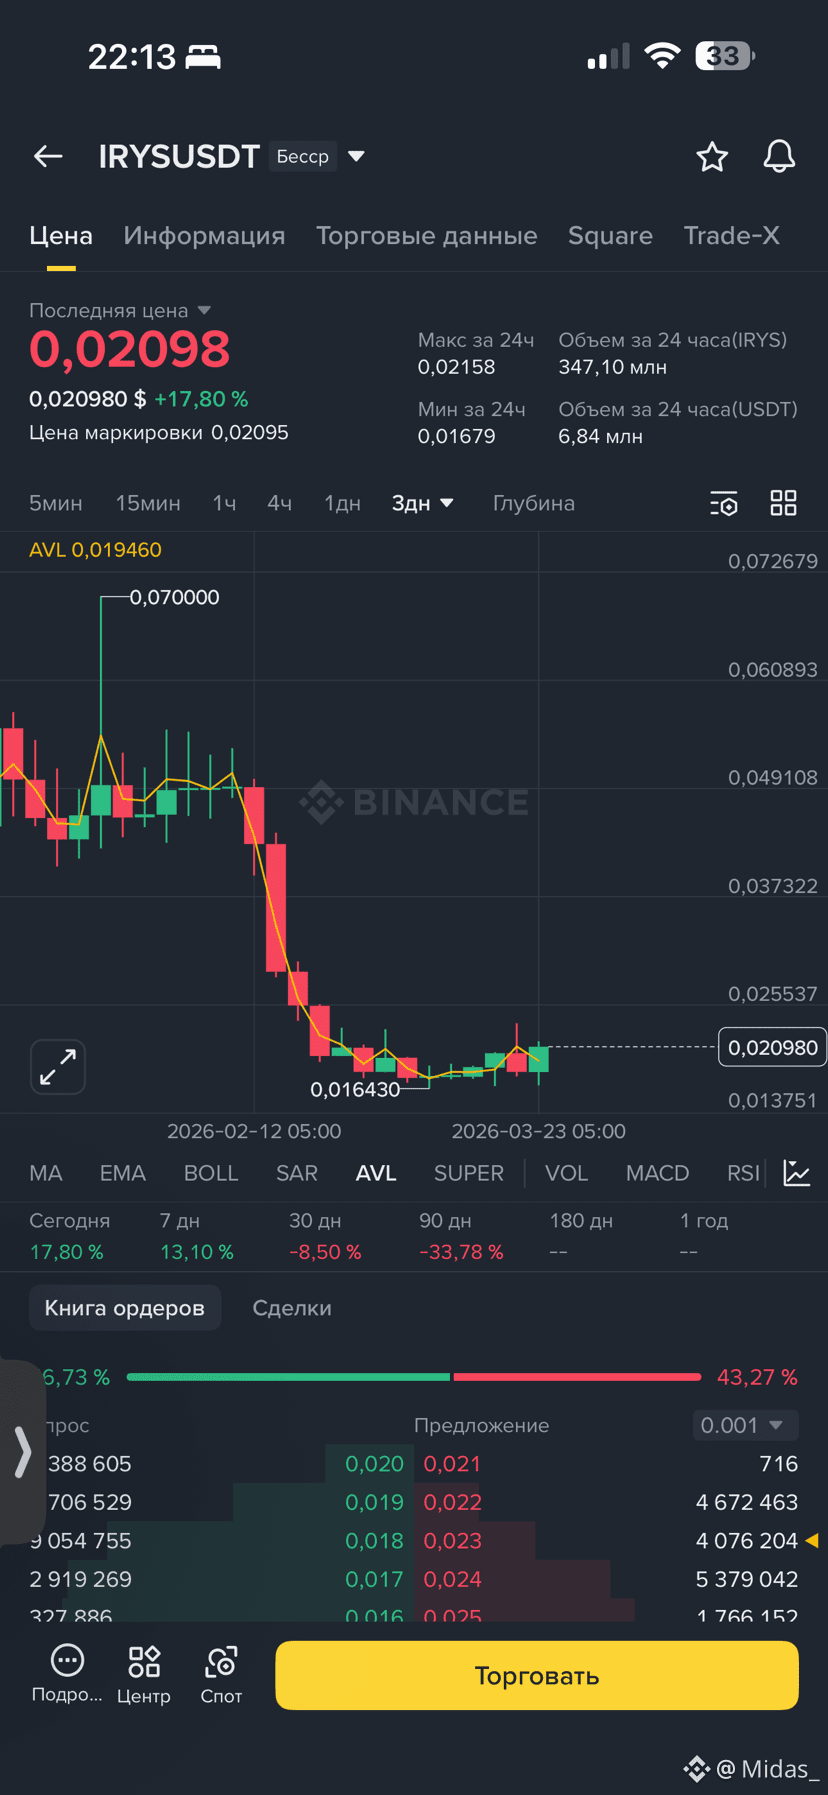Expand chart to fullscreen
Screen dimensions: 828x1795
point(58,1067)
